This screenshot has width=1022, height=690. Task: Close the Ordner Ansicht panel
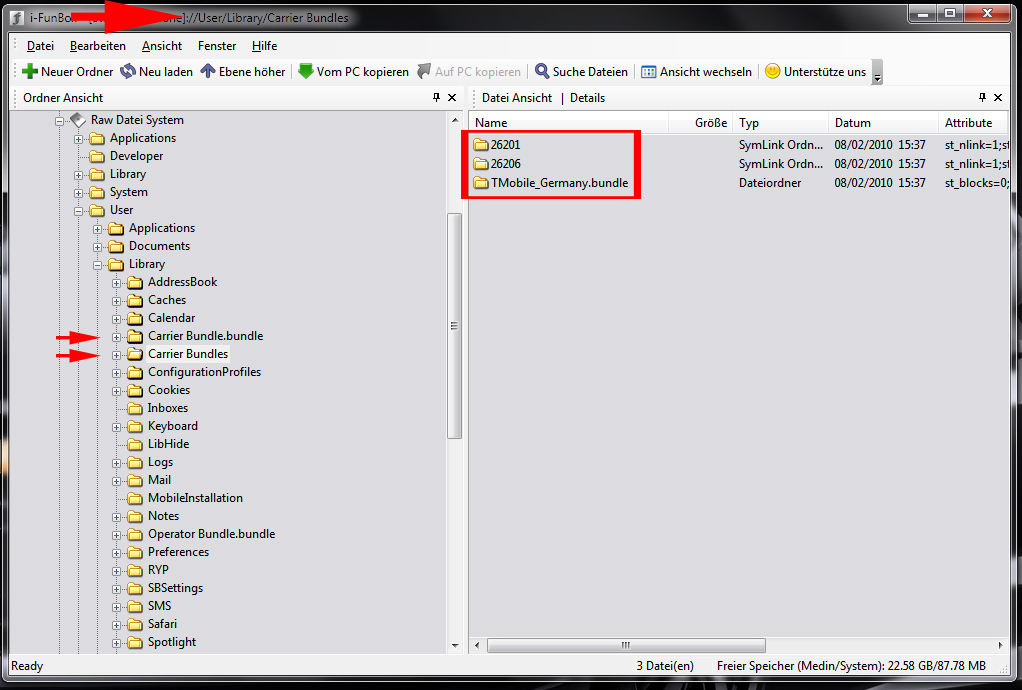click(452, 98)
